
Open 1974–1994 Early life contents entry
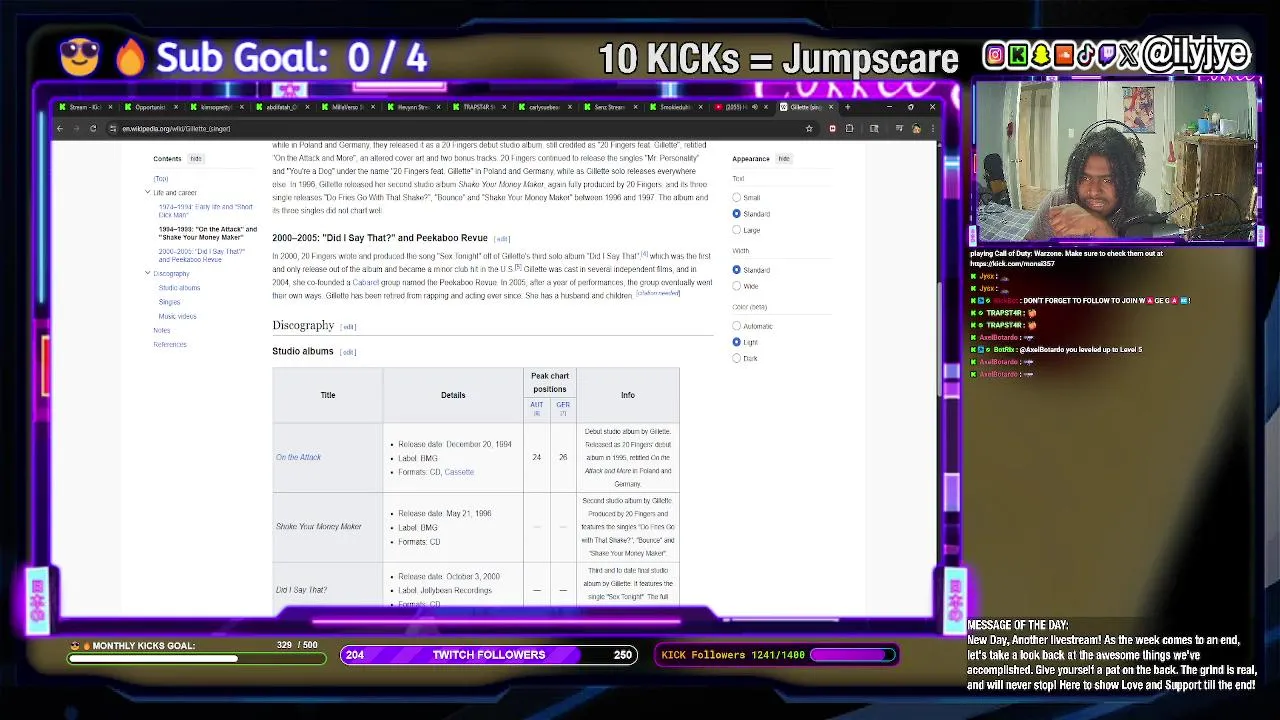[x=206, y=211]
